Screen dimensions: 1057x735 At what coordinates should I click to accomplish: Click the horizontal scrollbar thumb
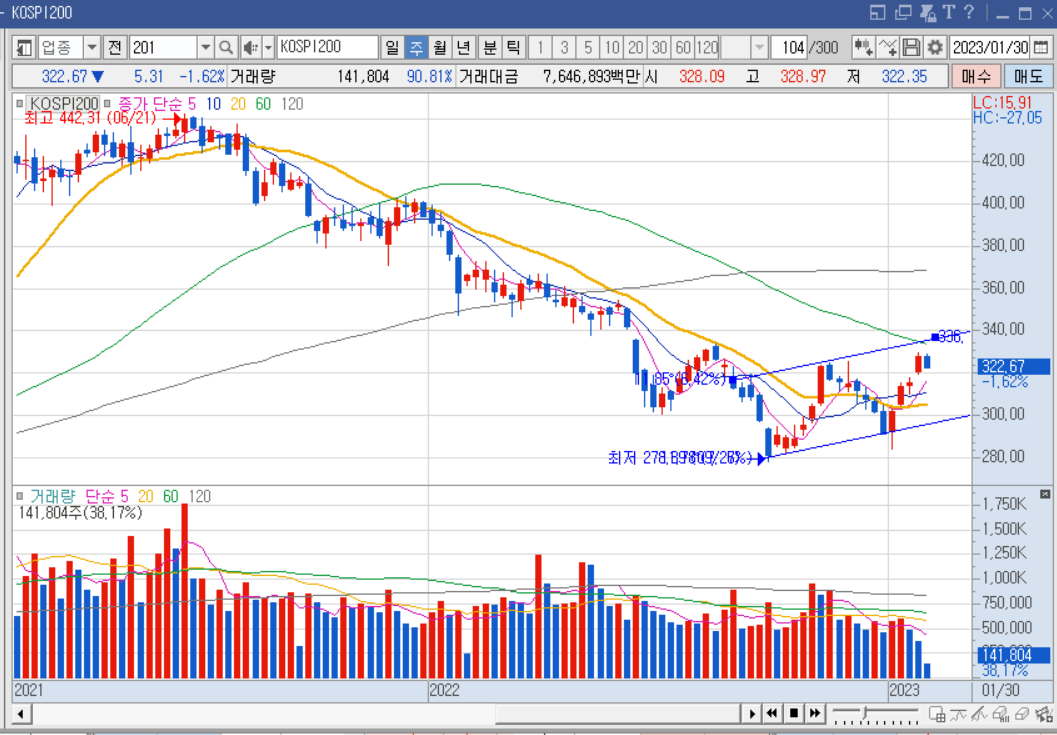[x=617, y=713]
